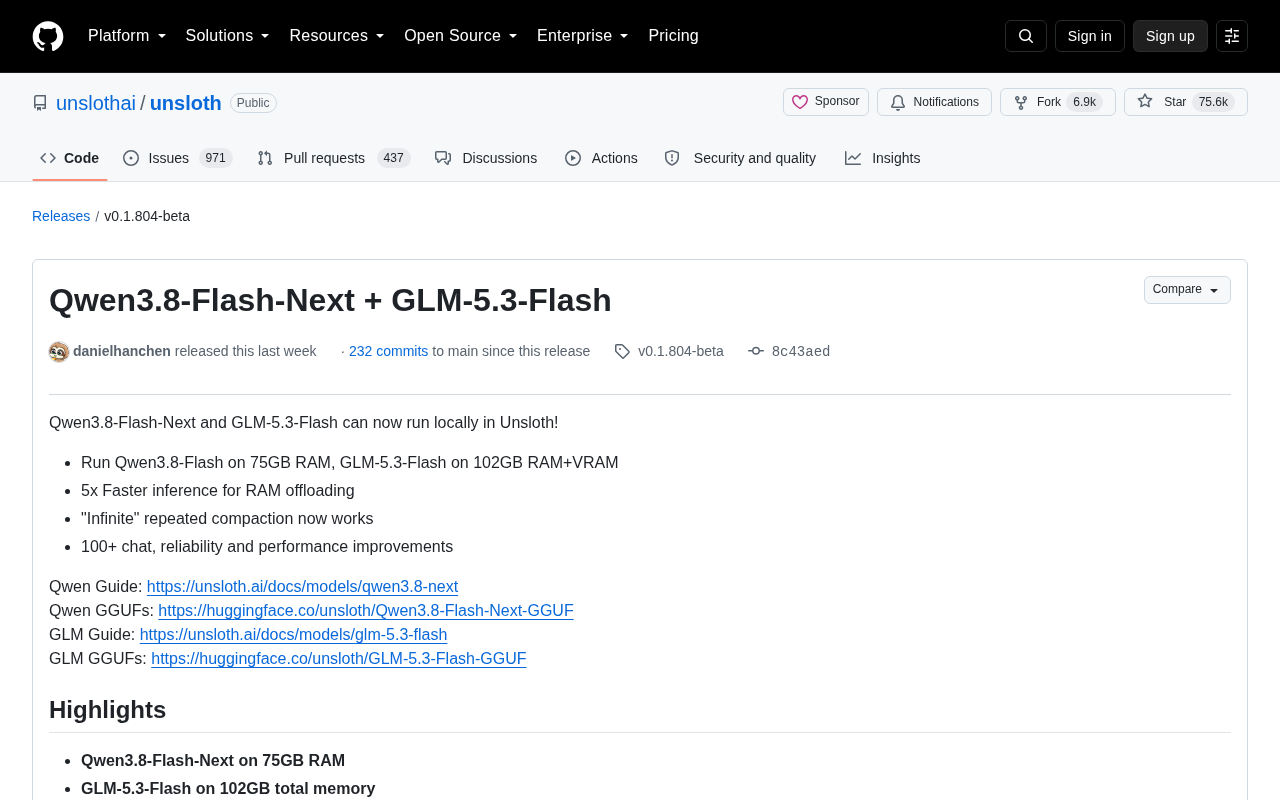
Task: Open the GLM Guide docs link
Action: click(x=293, y=635)
